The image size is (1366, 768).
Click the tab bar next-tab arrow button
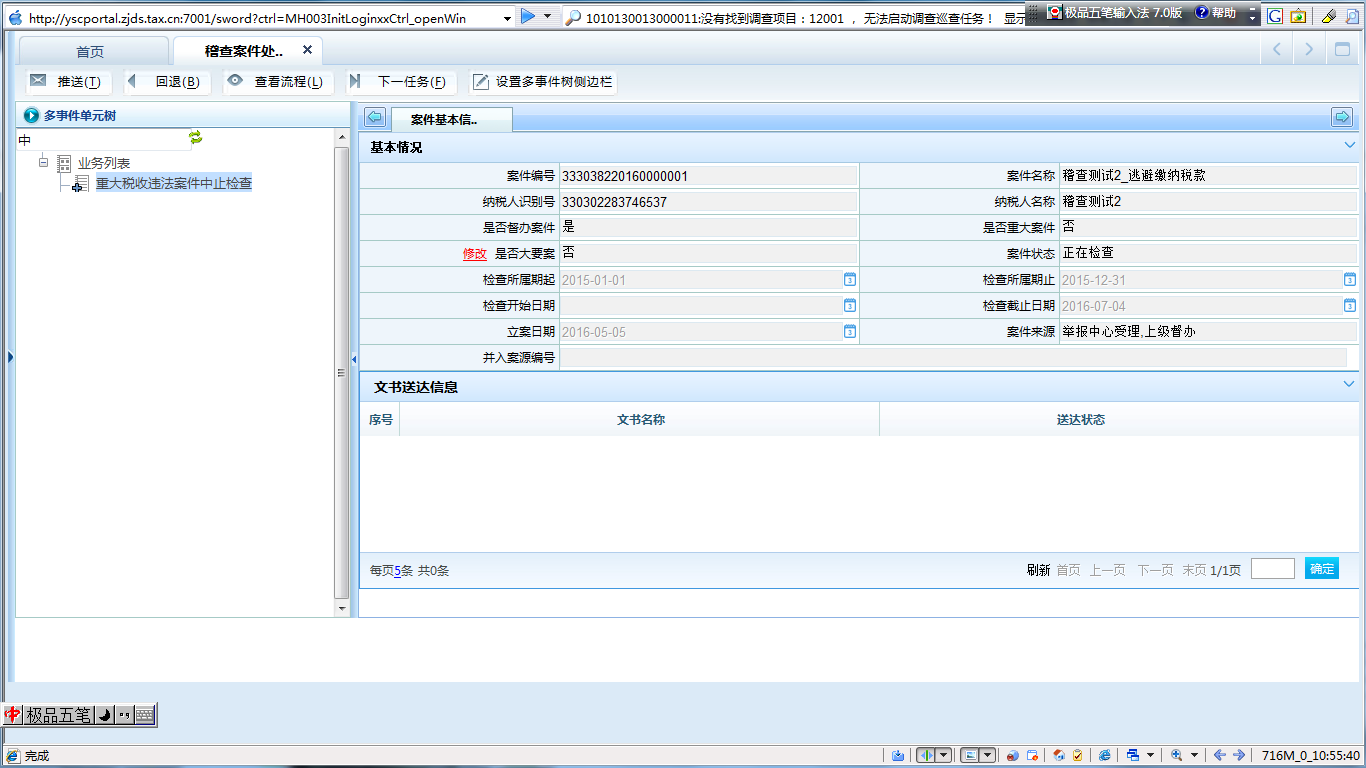(x=1309, y=50)
